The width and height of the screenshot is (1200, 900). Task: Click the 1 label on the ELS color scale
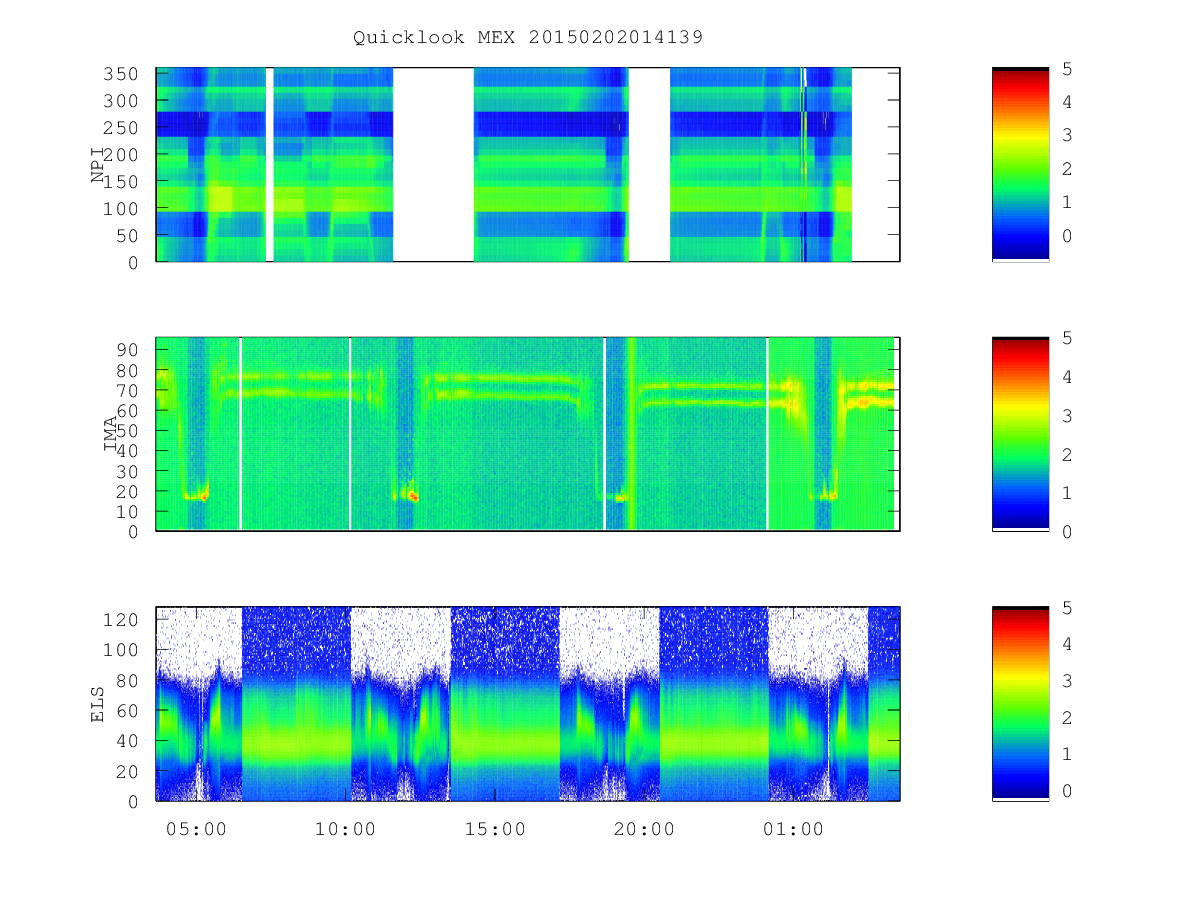(x=1067, y=754)
